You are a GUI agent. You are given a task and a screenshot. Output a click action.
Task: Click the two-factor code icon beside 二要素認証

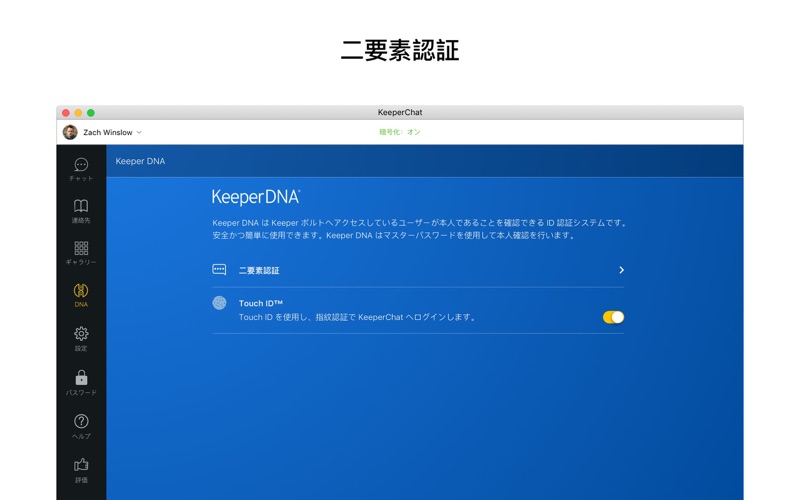tap(219, 269)
